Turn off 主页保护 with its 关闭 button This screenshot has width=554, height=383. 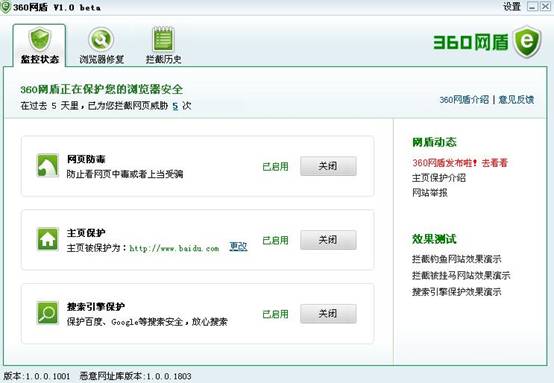[328, 240]
